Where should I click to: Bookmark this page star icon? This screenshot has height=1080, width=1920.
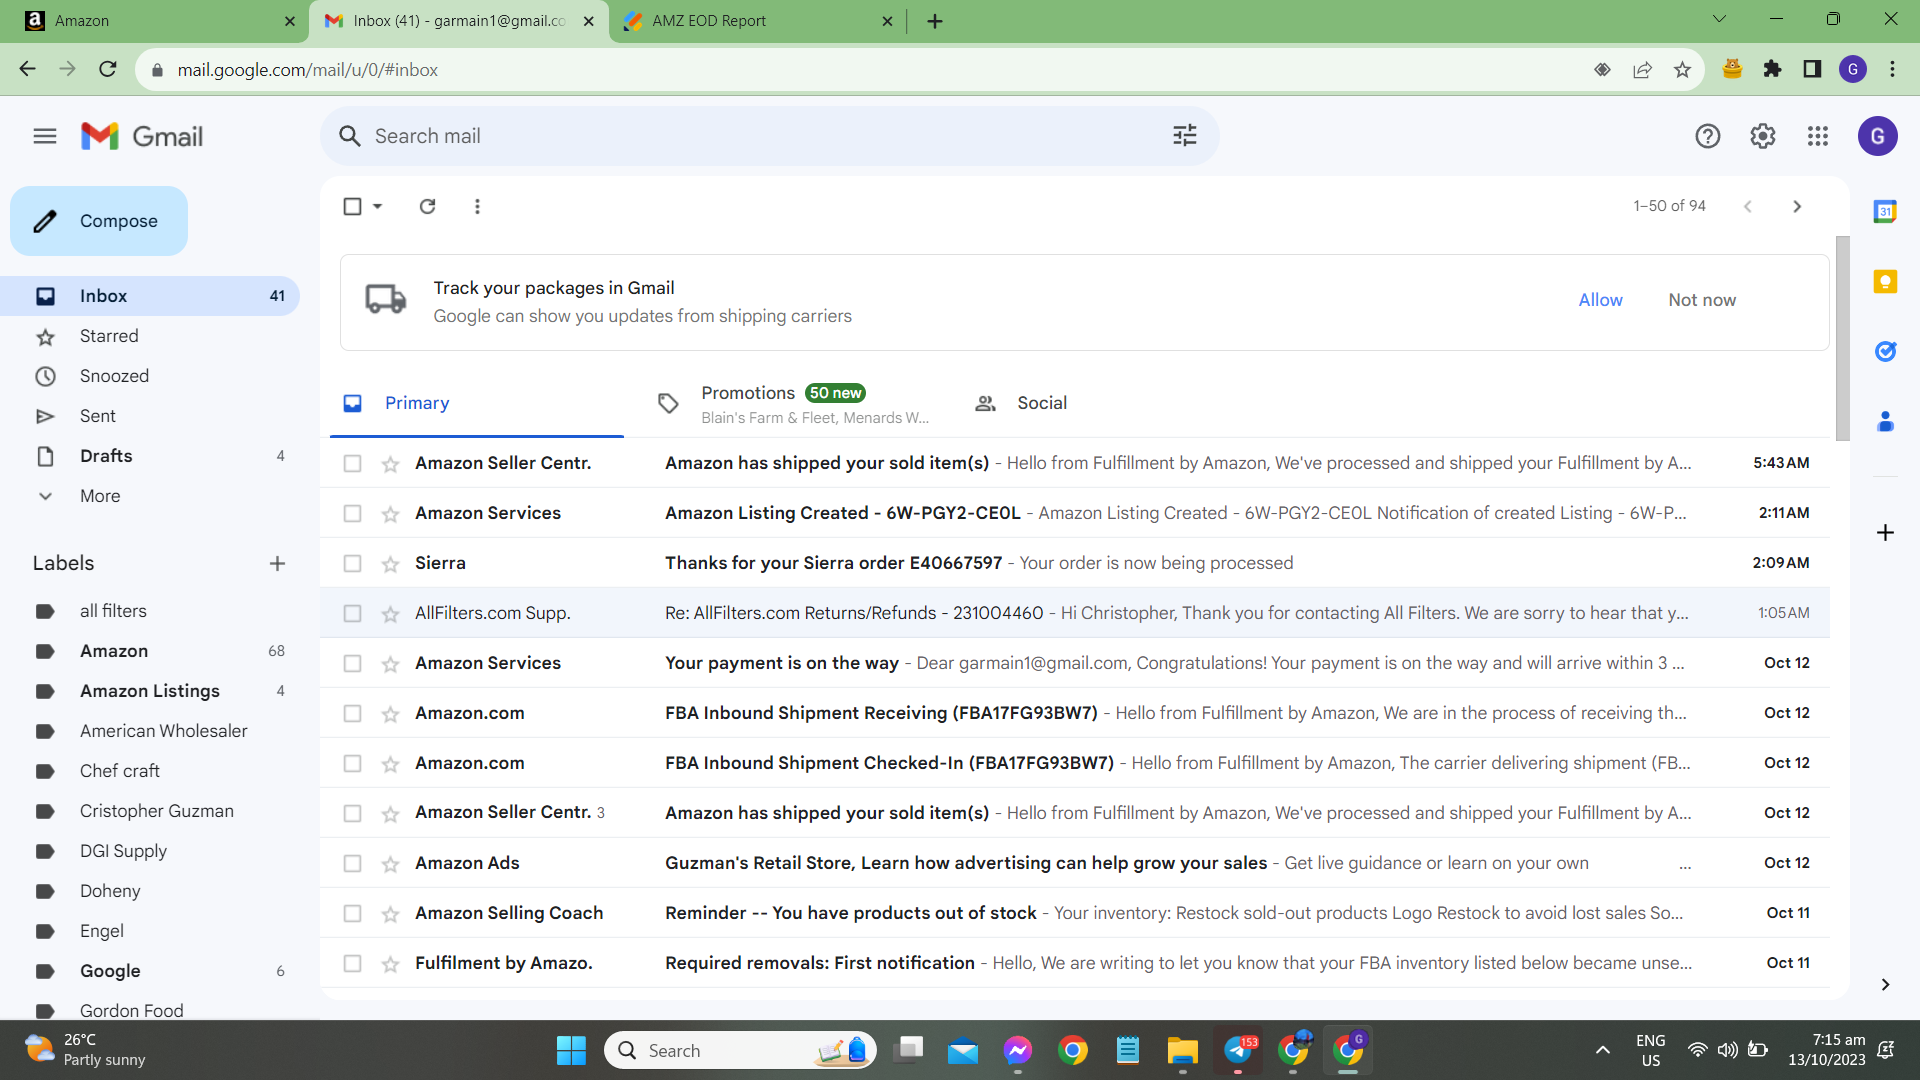coord(1682,69)
